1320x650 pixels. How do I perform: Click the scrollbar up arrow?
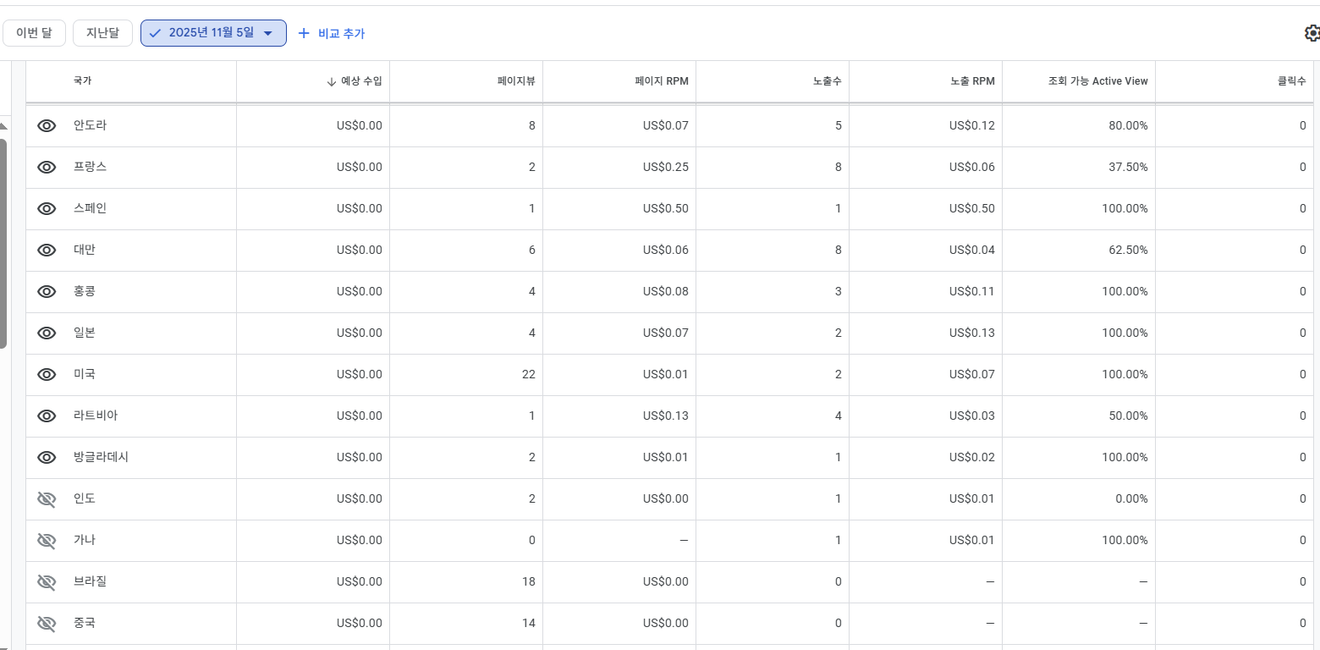(x=3, y=127)
